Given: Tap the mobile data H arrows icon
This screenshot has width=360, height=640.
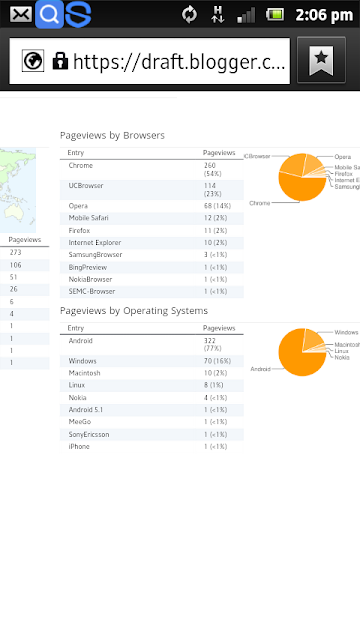Looking at the screenshot, I should (218, 15).
